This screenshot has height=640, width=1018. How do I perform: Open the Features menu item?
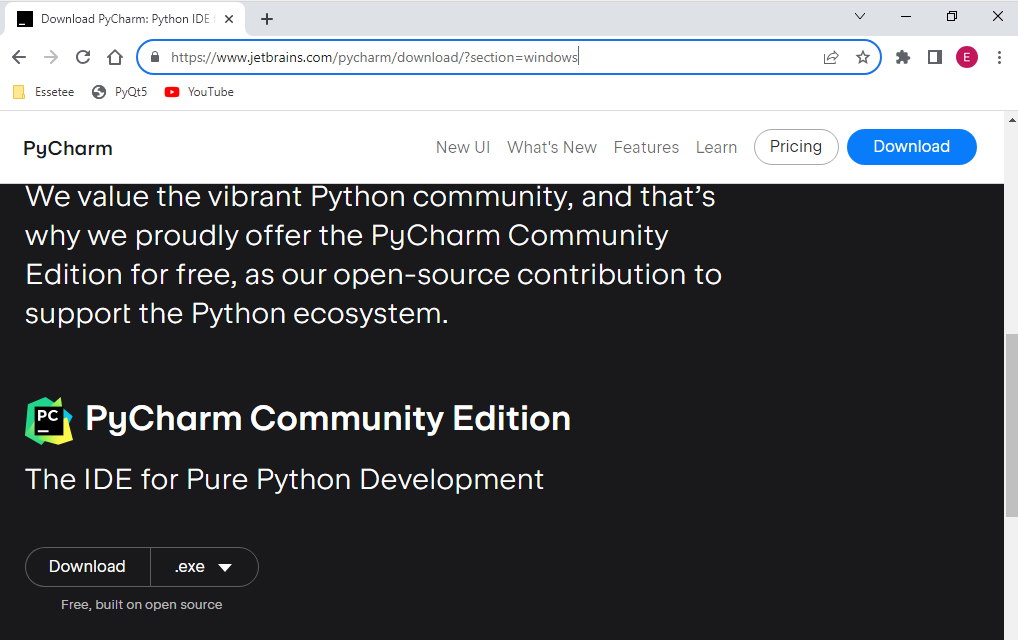click(x=646, y=147)
